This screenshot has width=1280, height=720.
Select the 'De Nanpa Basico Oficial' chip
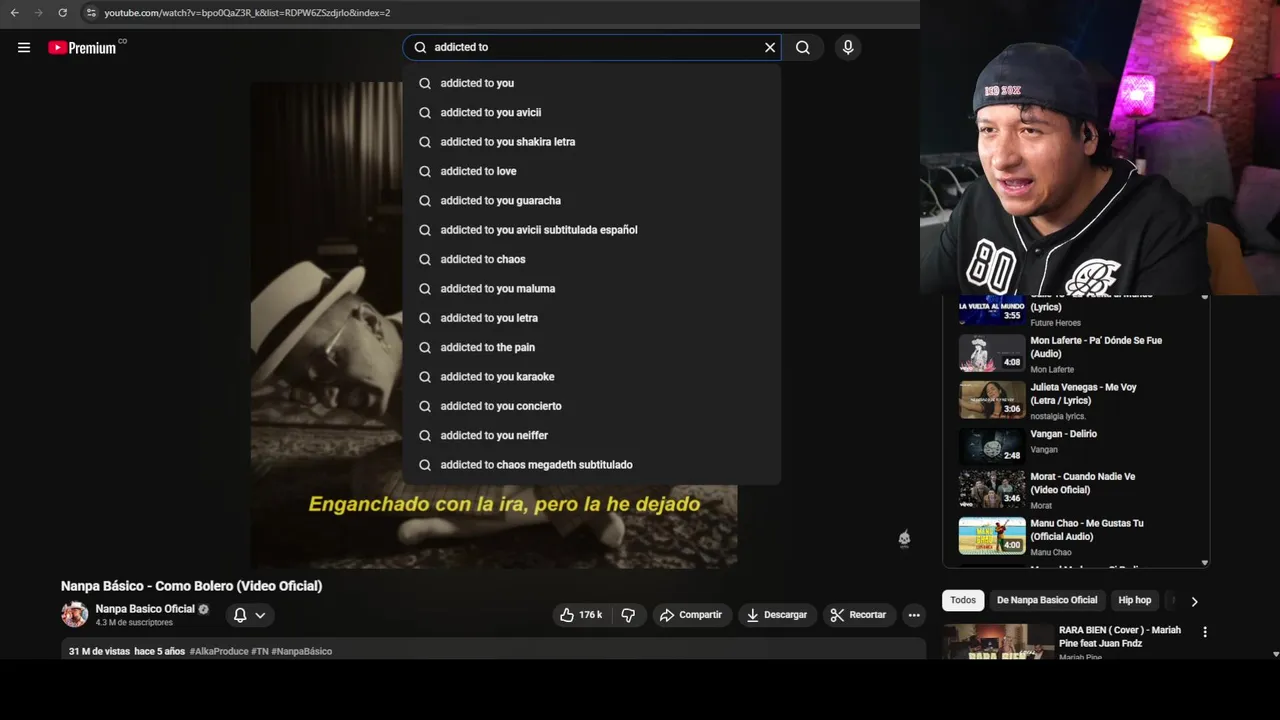[x=1047, y=600]
